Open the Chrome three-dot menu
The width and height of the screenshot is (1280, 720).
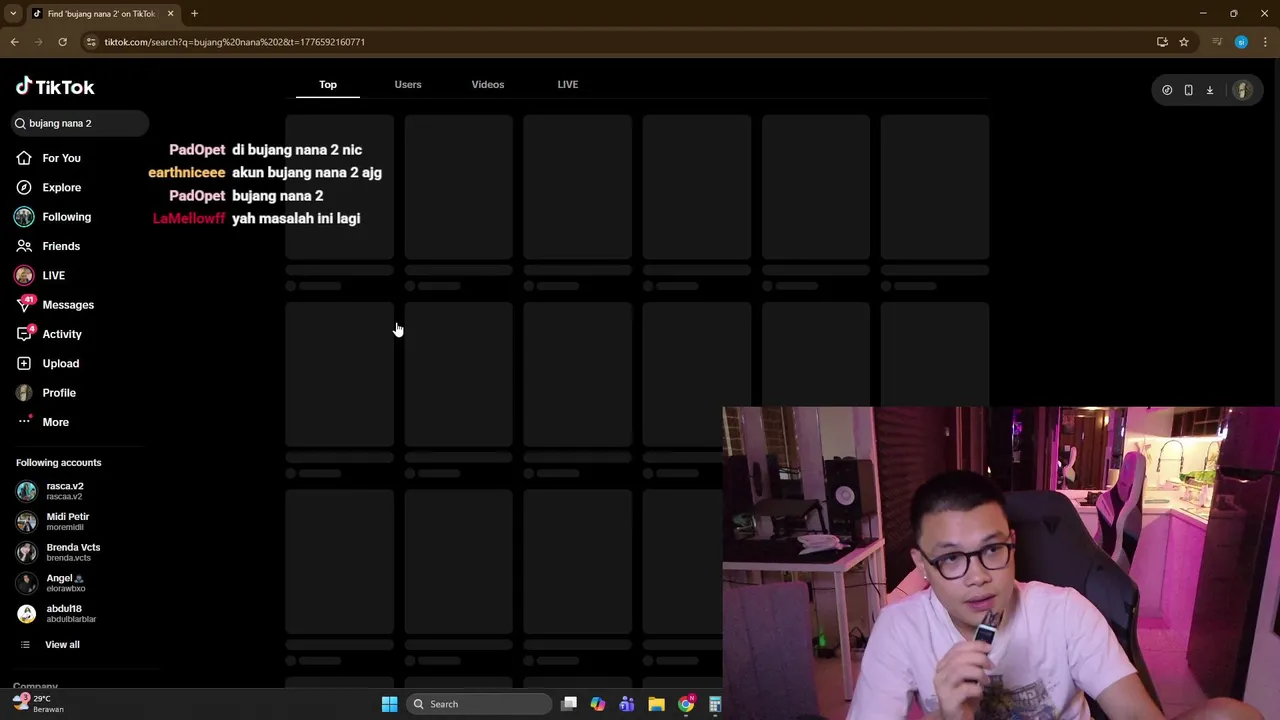tap(1266, 42)
